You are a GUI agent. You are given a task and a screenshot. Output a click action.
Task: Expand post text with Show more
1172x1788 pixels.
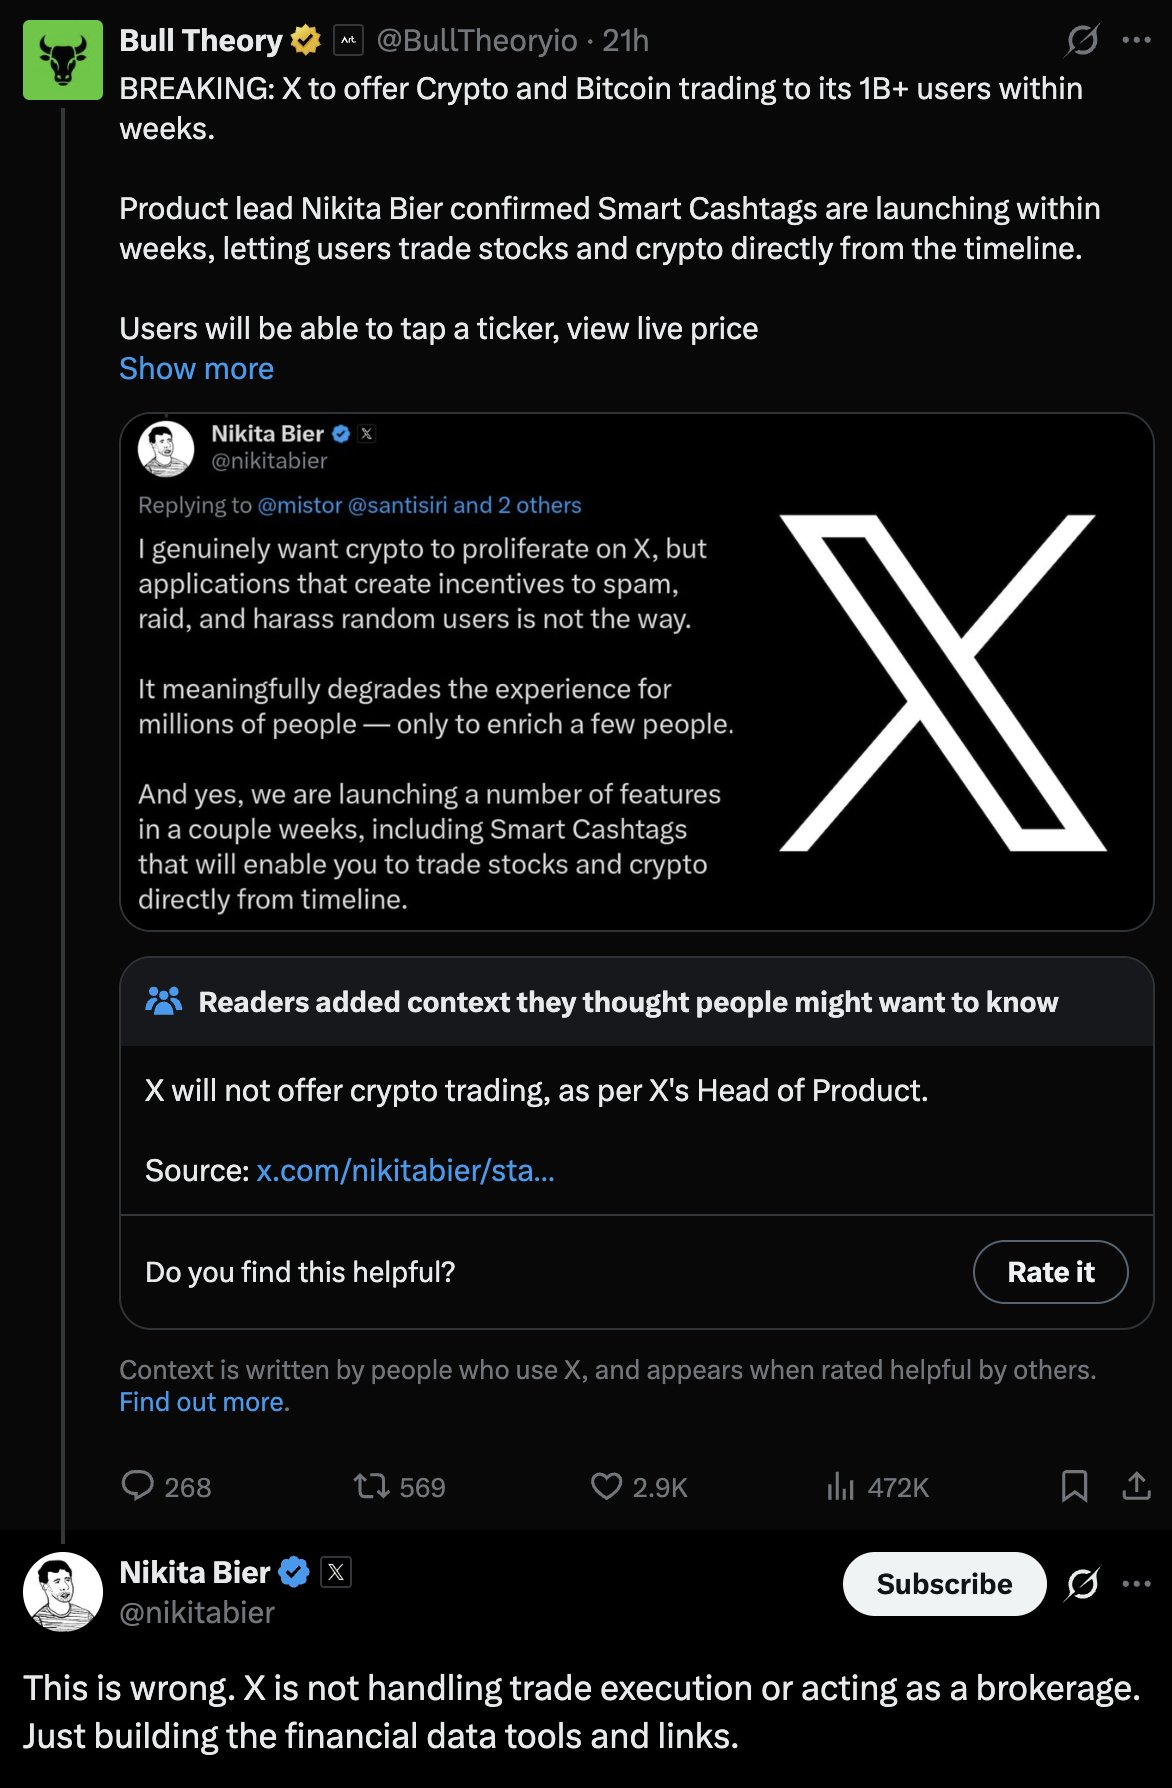tap(196, 369)
